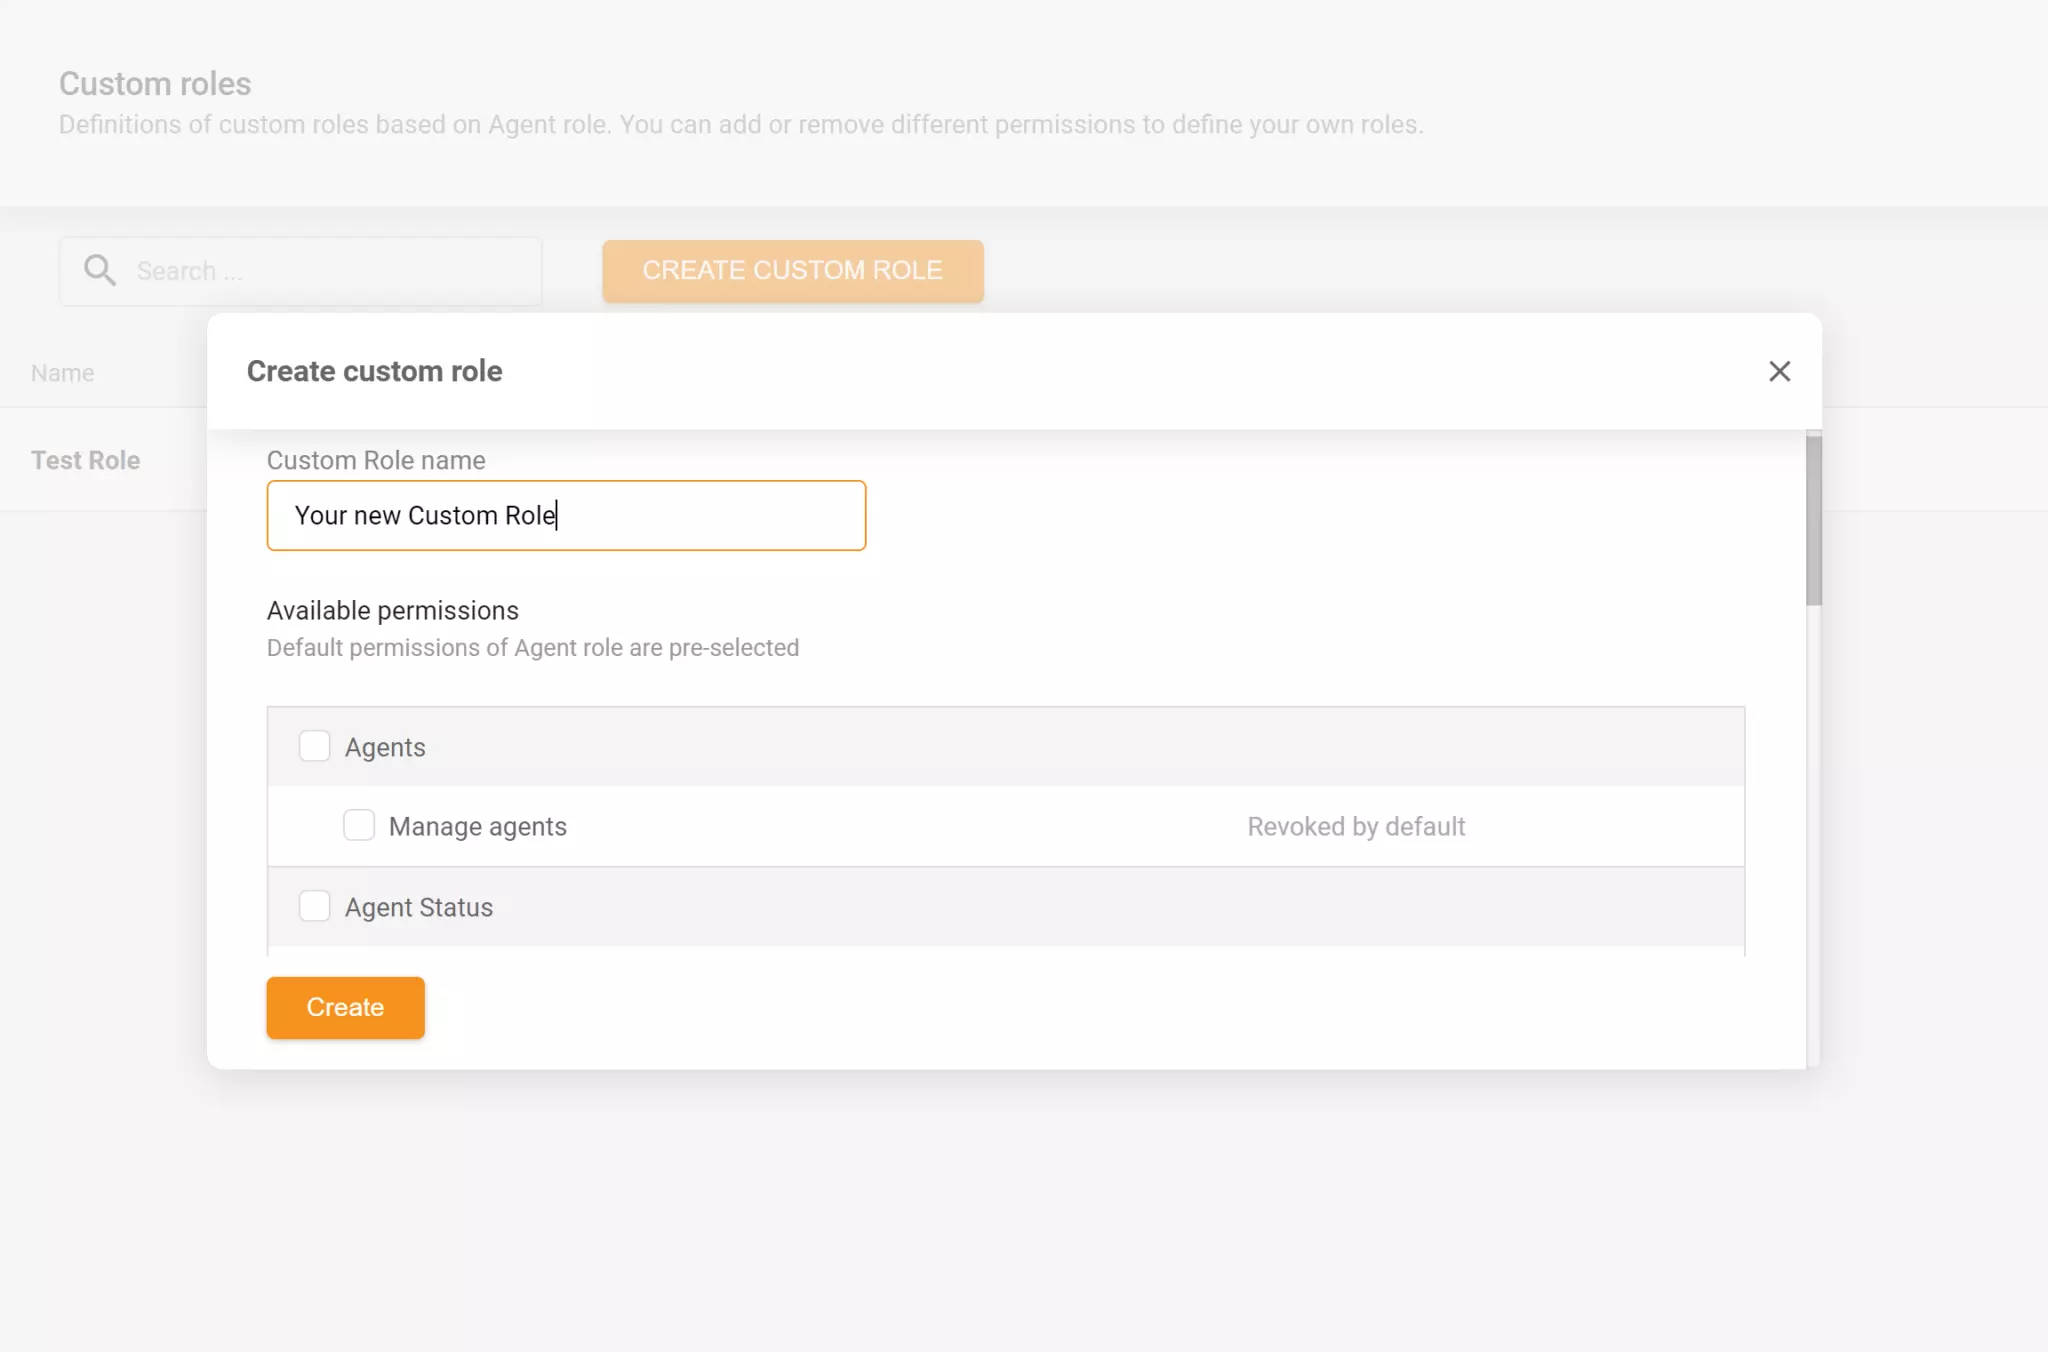Click the Available permissions heading
The width and height of the screenshot is (2048, 1352).
click(x=392, y=610)
